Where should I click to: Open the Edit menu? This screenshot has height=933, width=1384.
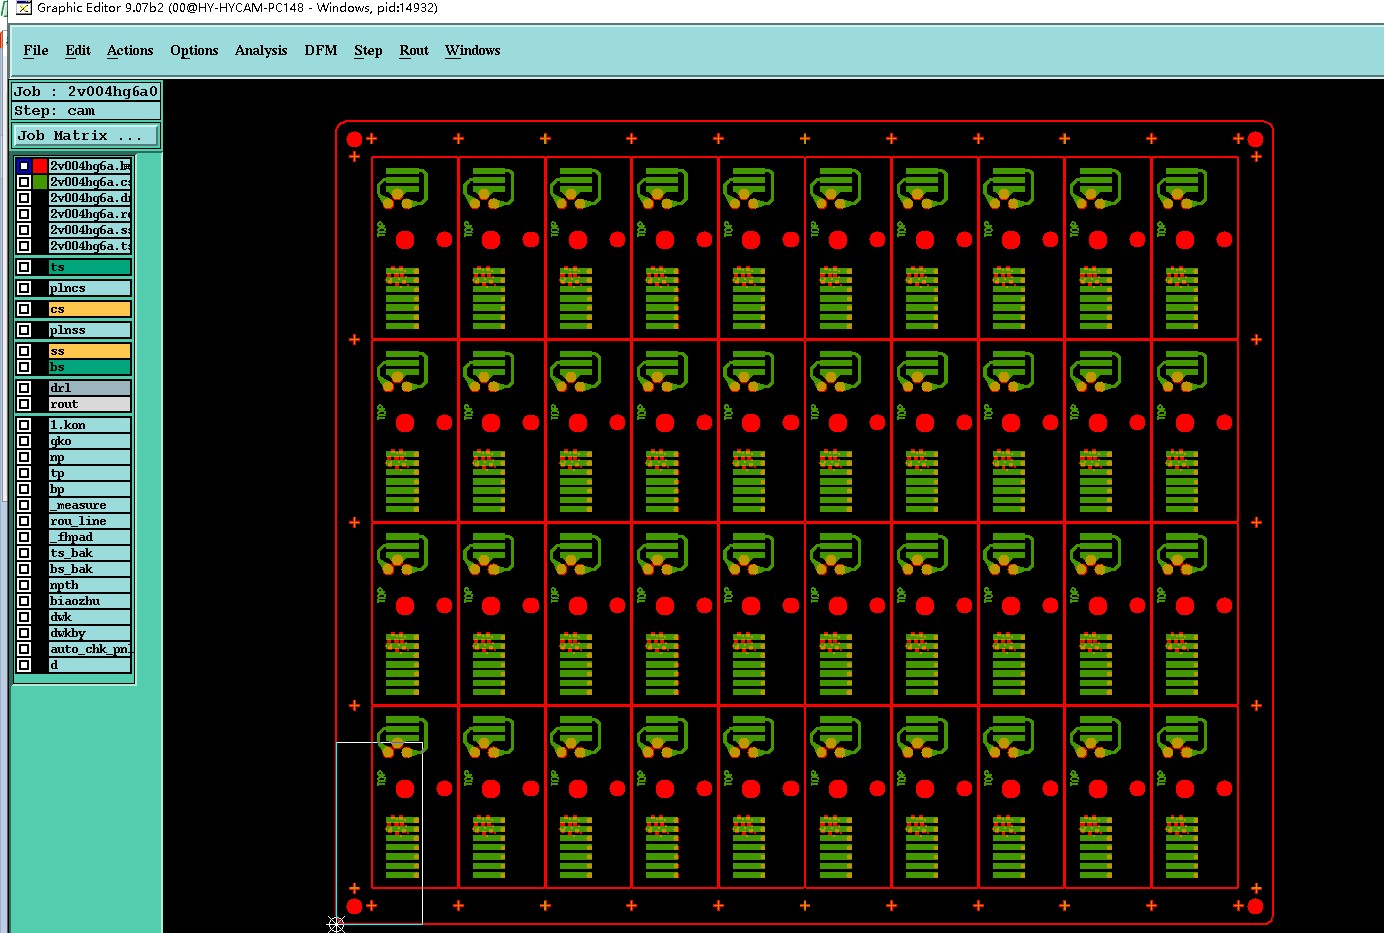pyautogui.click(x=77, y=50)
